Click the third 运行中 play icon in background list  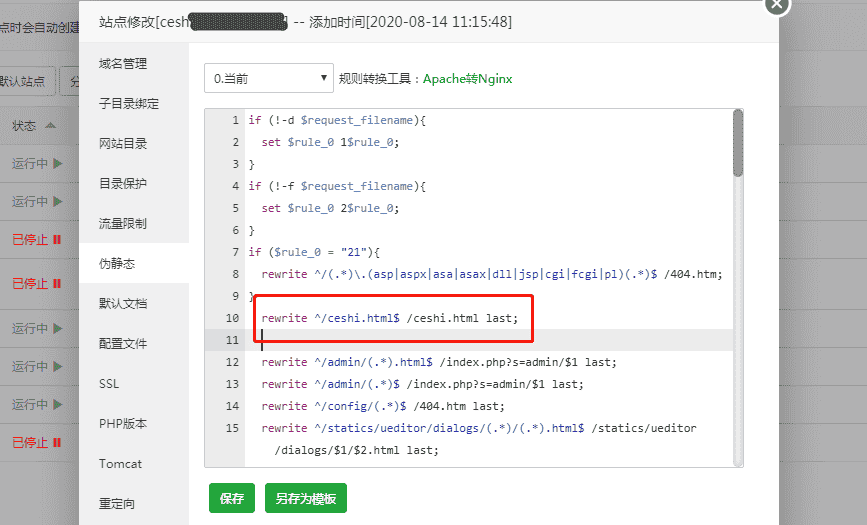tap(58, 329)
